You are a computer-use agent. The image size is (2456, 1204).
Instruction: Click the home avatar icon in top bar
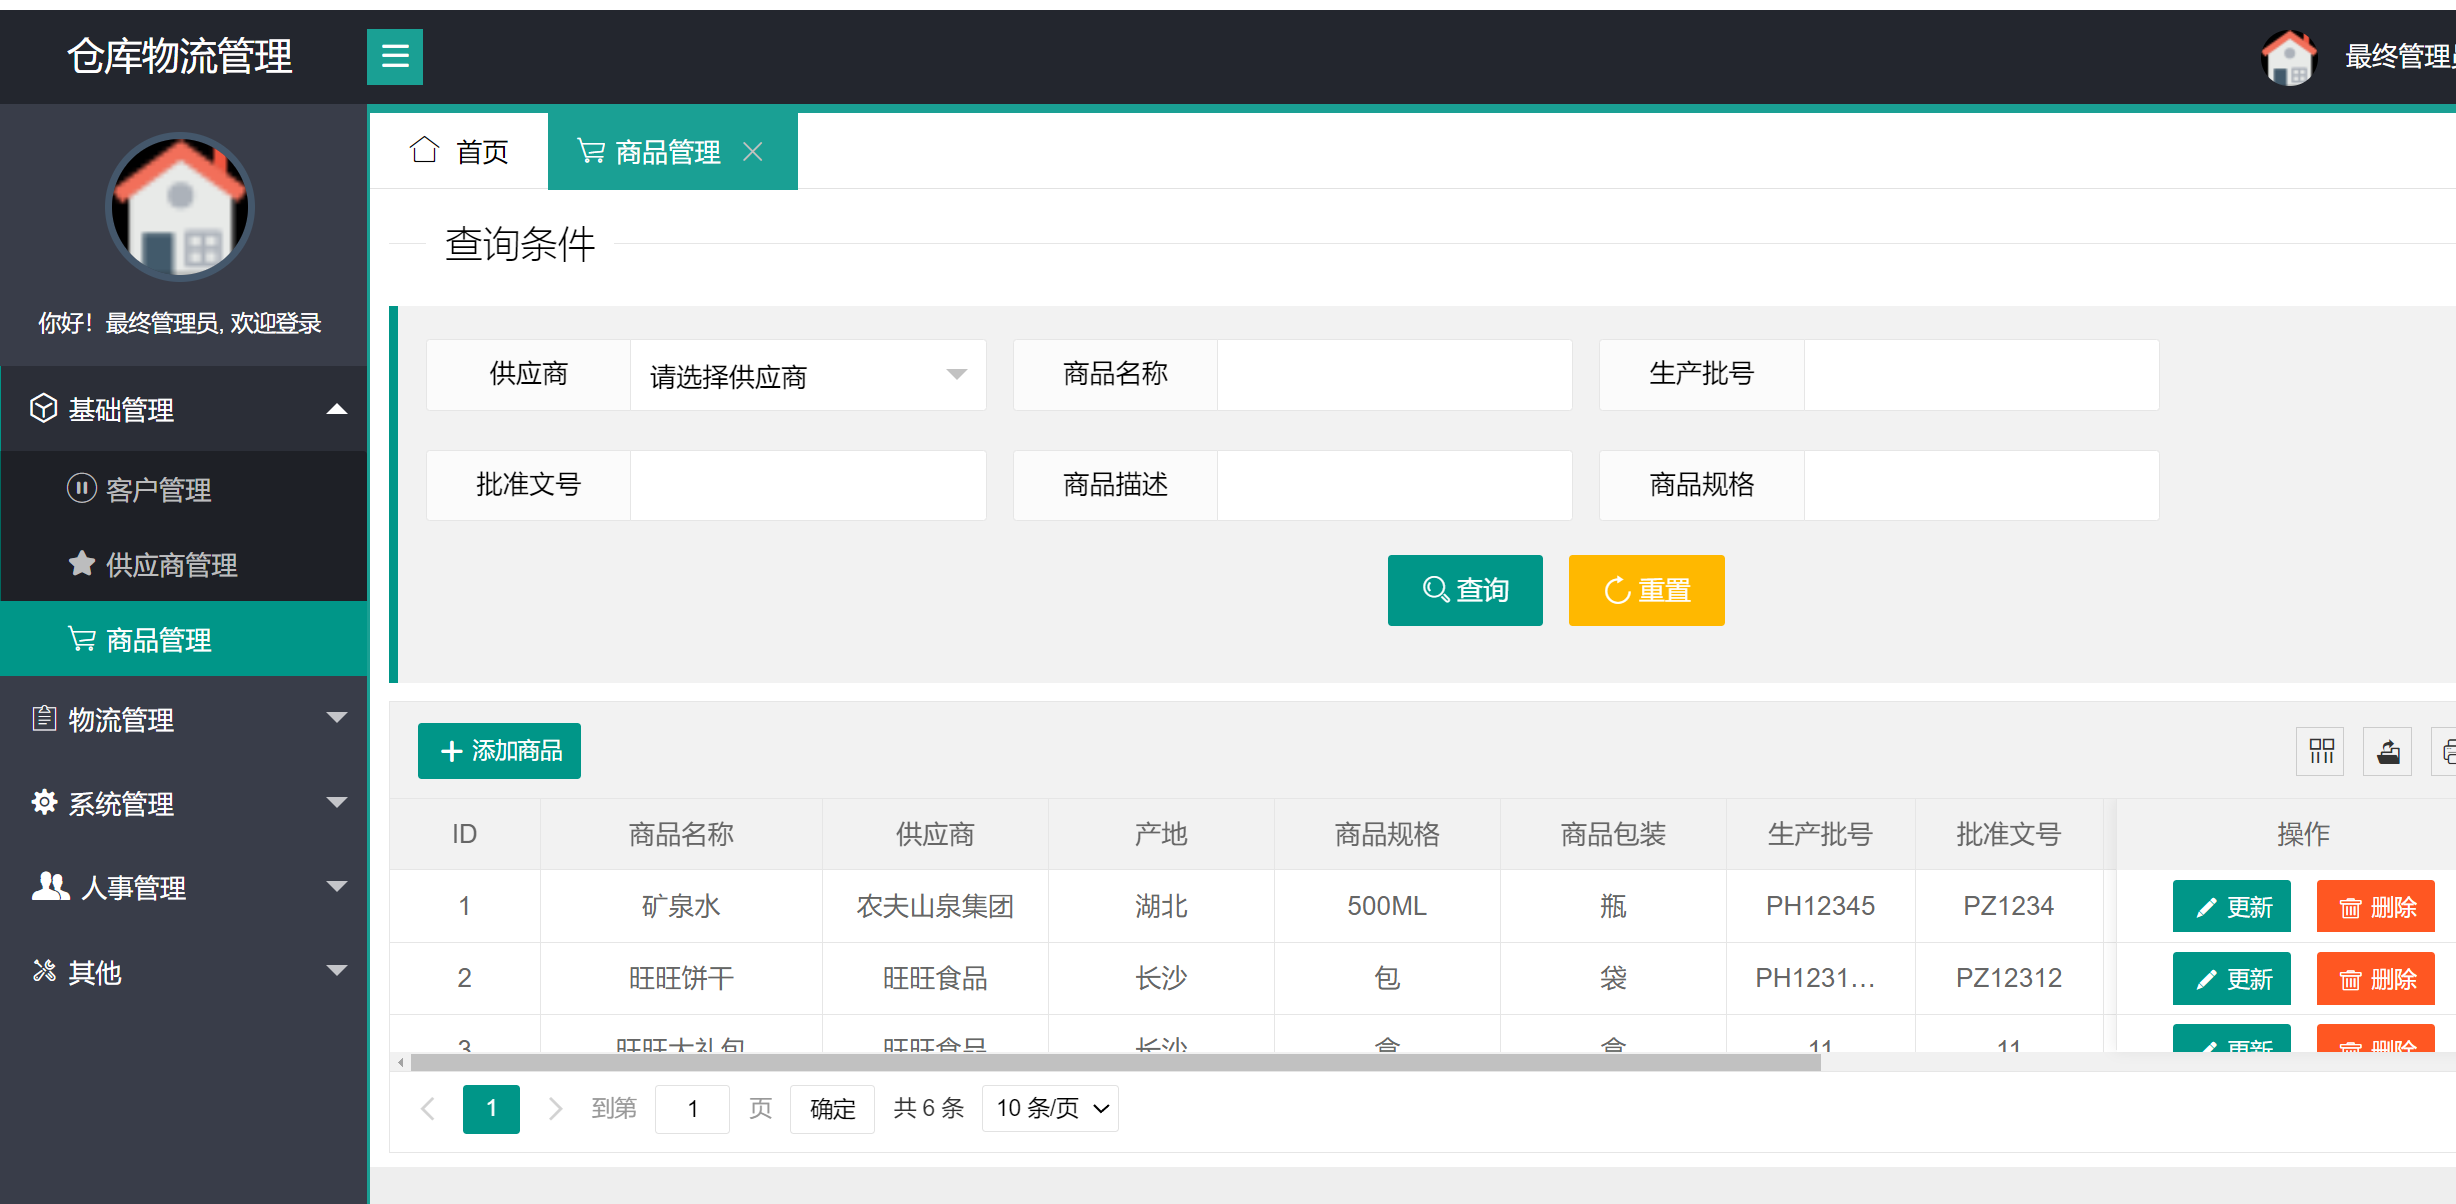click(x=2289, y=57)
